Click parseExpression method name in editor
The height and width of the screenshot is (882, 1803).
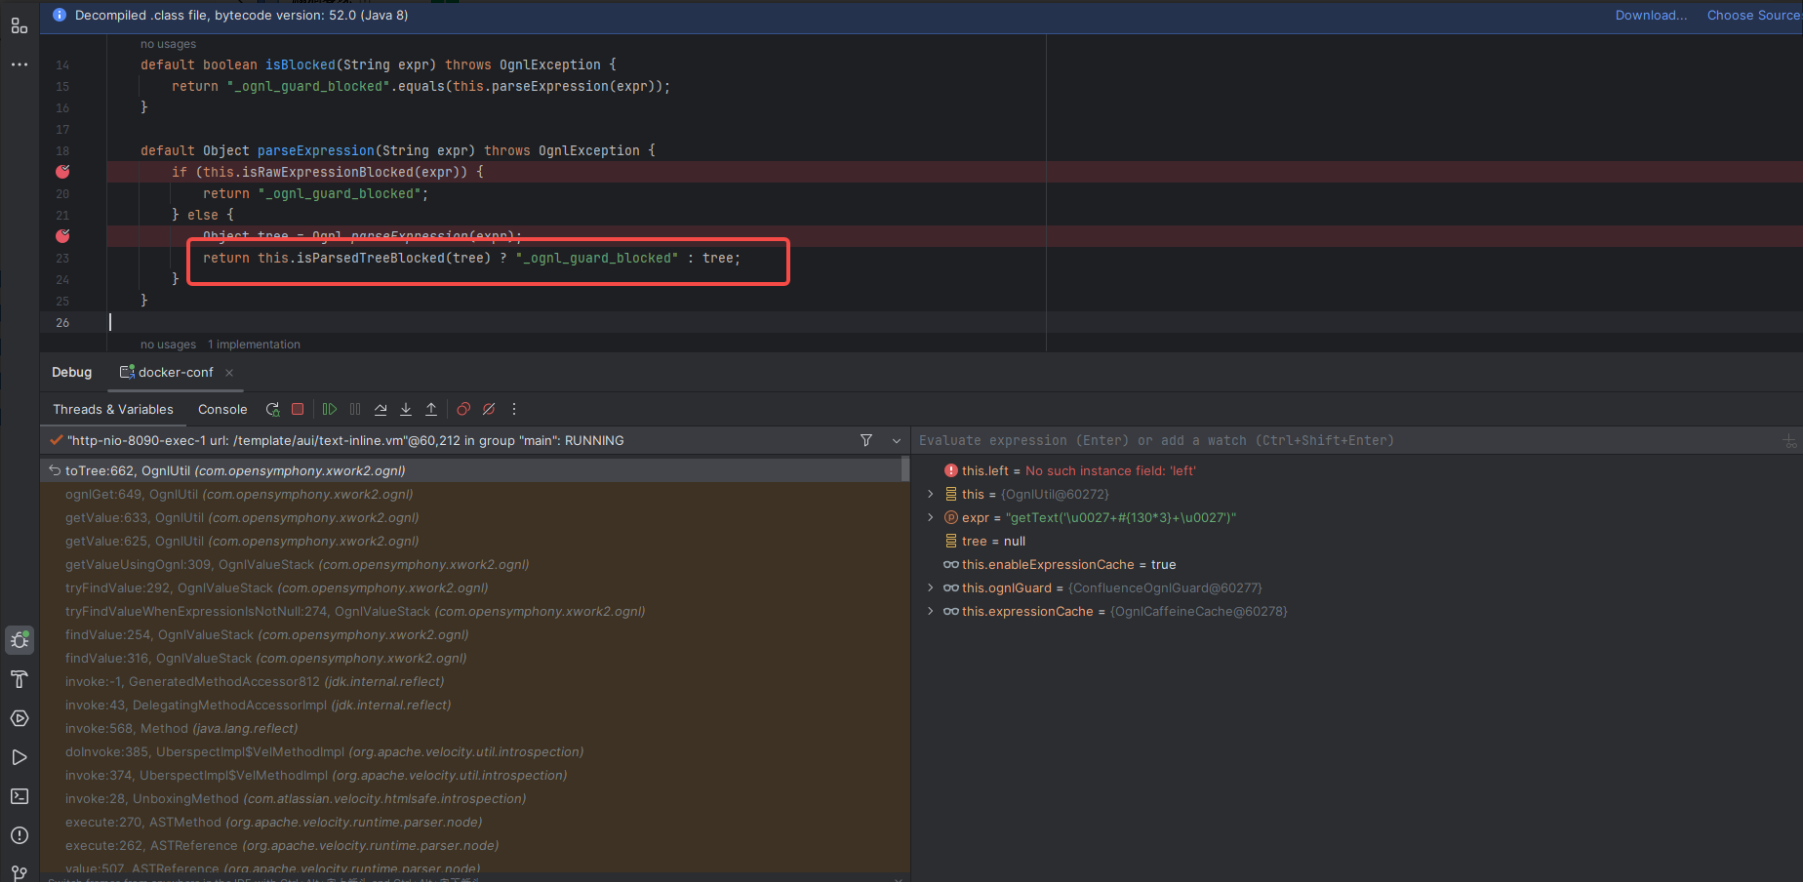tap(316, 151)
